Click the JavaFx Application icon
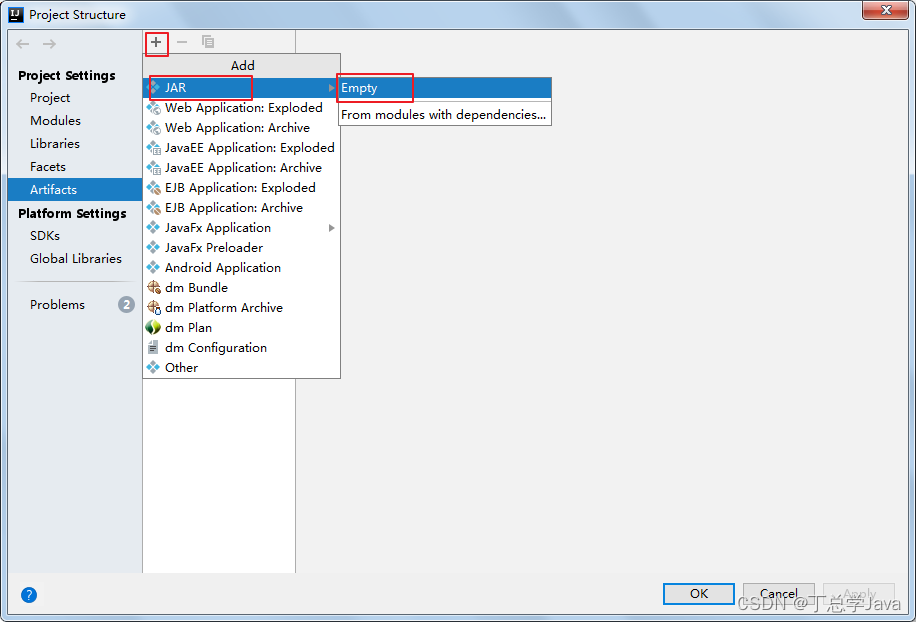This screenshot has width=916, height=622. [153, 227]
